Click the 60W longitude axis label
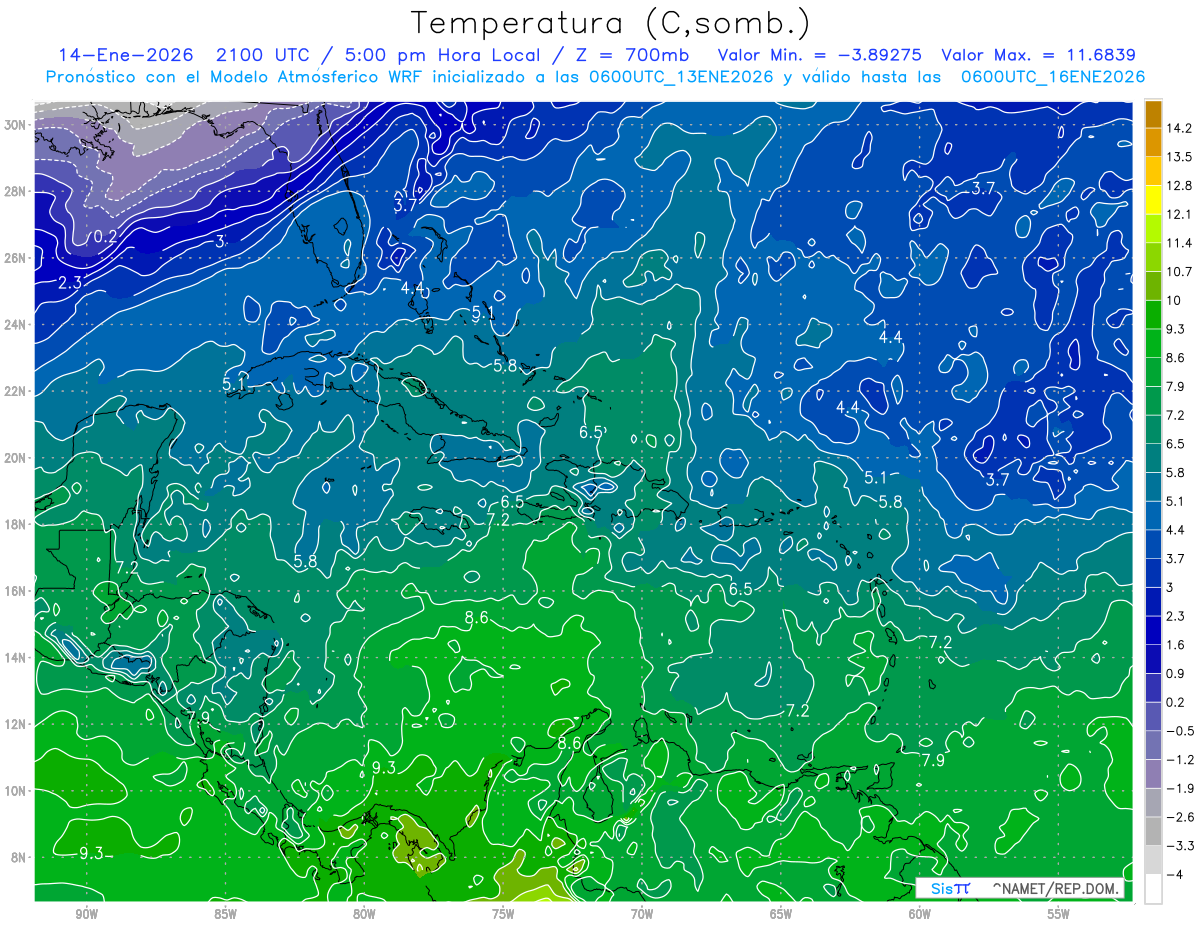The image size is (1200, 927). 920,913
